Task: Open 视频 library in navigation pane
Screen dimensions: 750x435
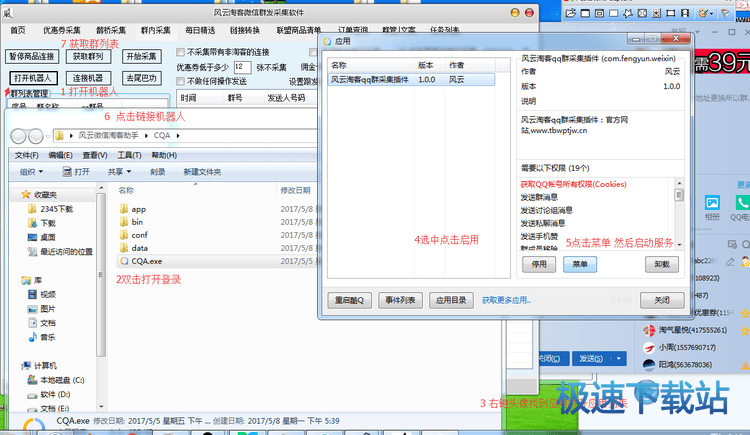Action: click(48, 294)
